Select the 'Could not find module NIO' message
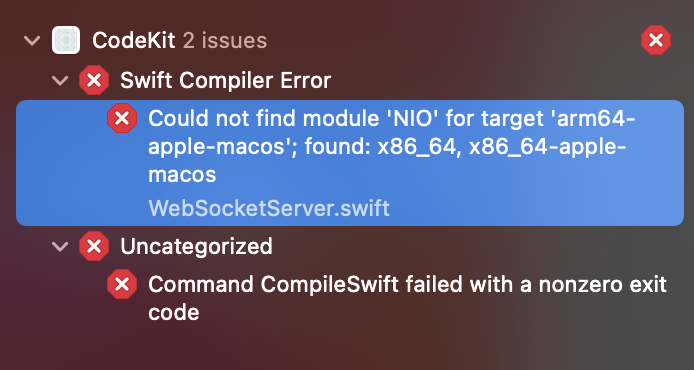Image resolution: width=694 pixels, height=370 pixels. pos(391,146)
